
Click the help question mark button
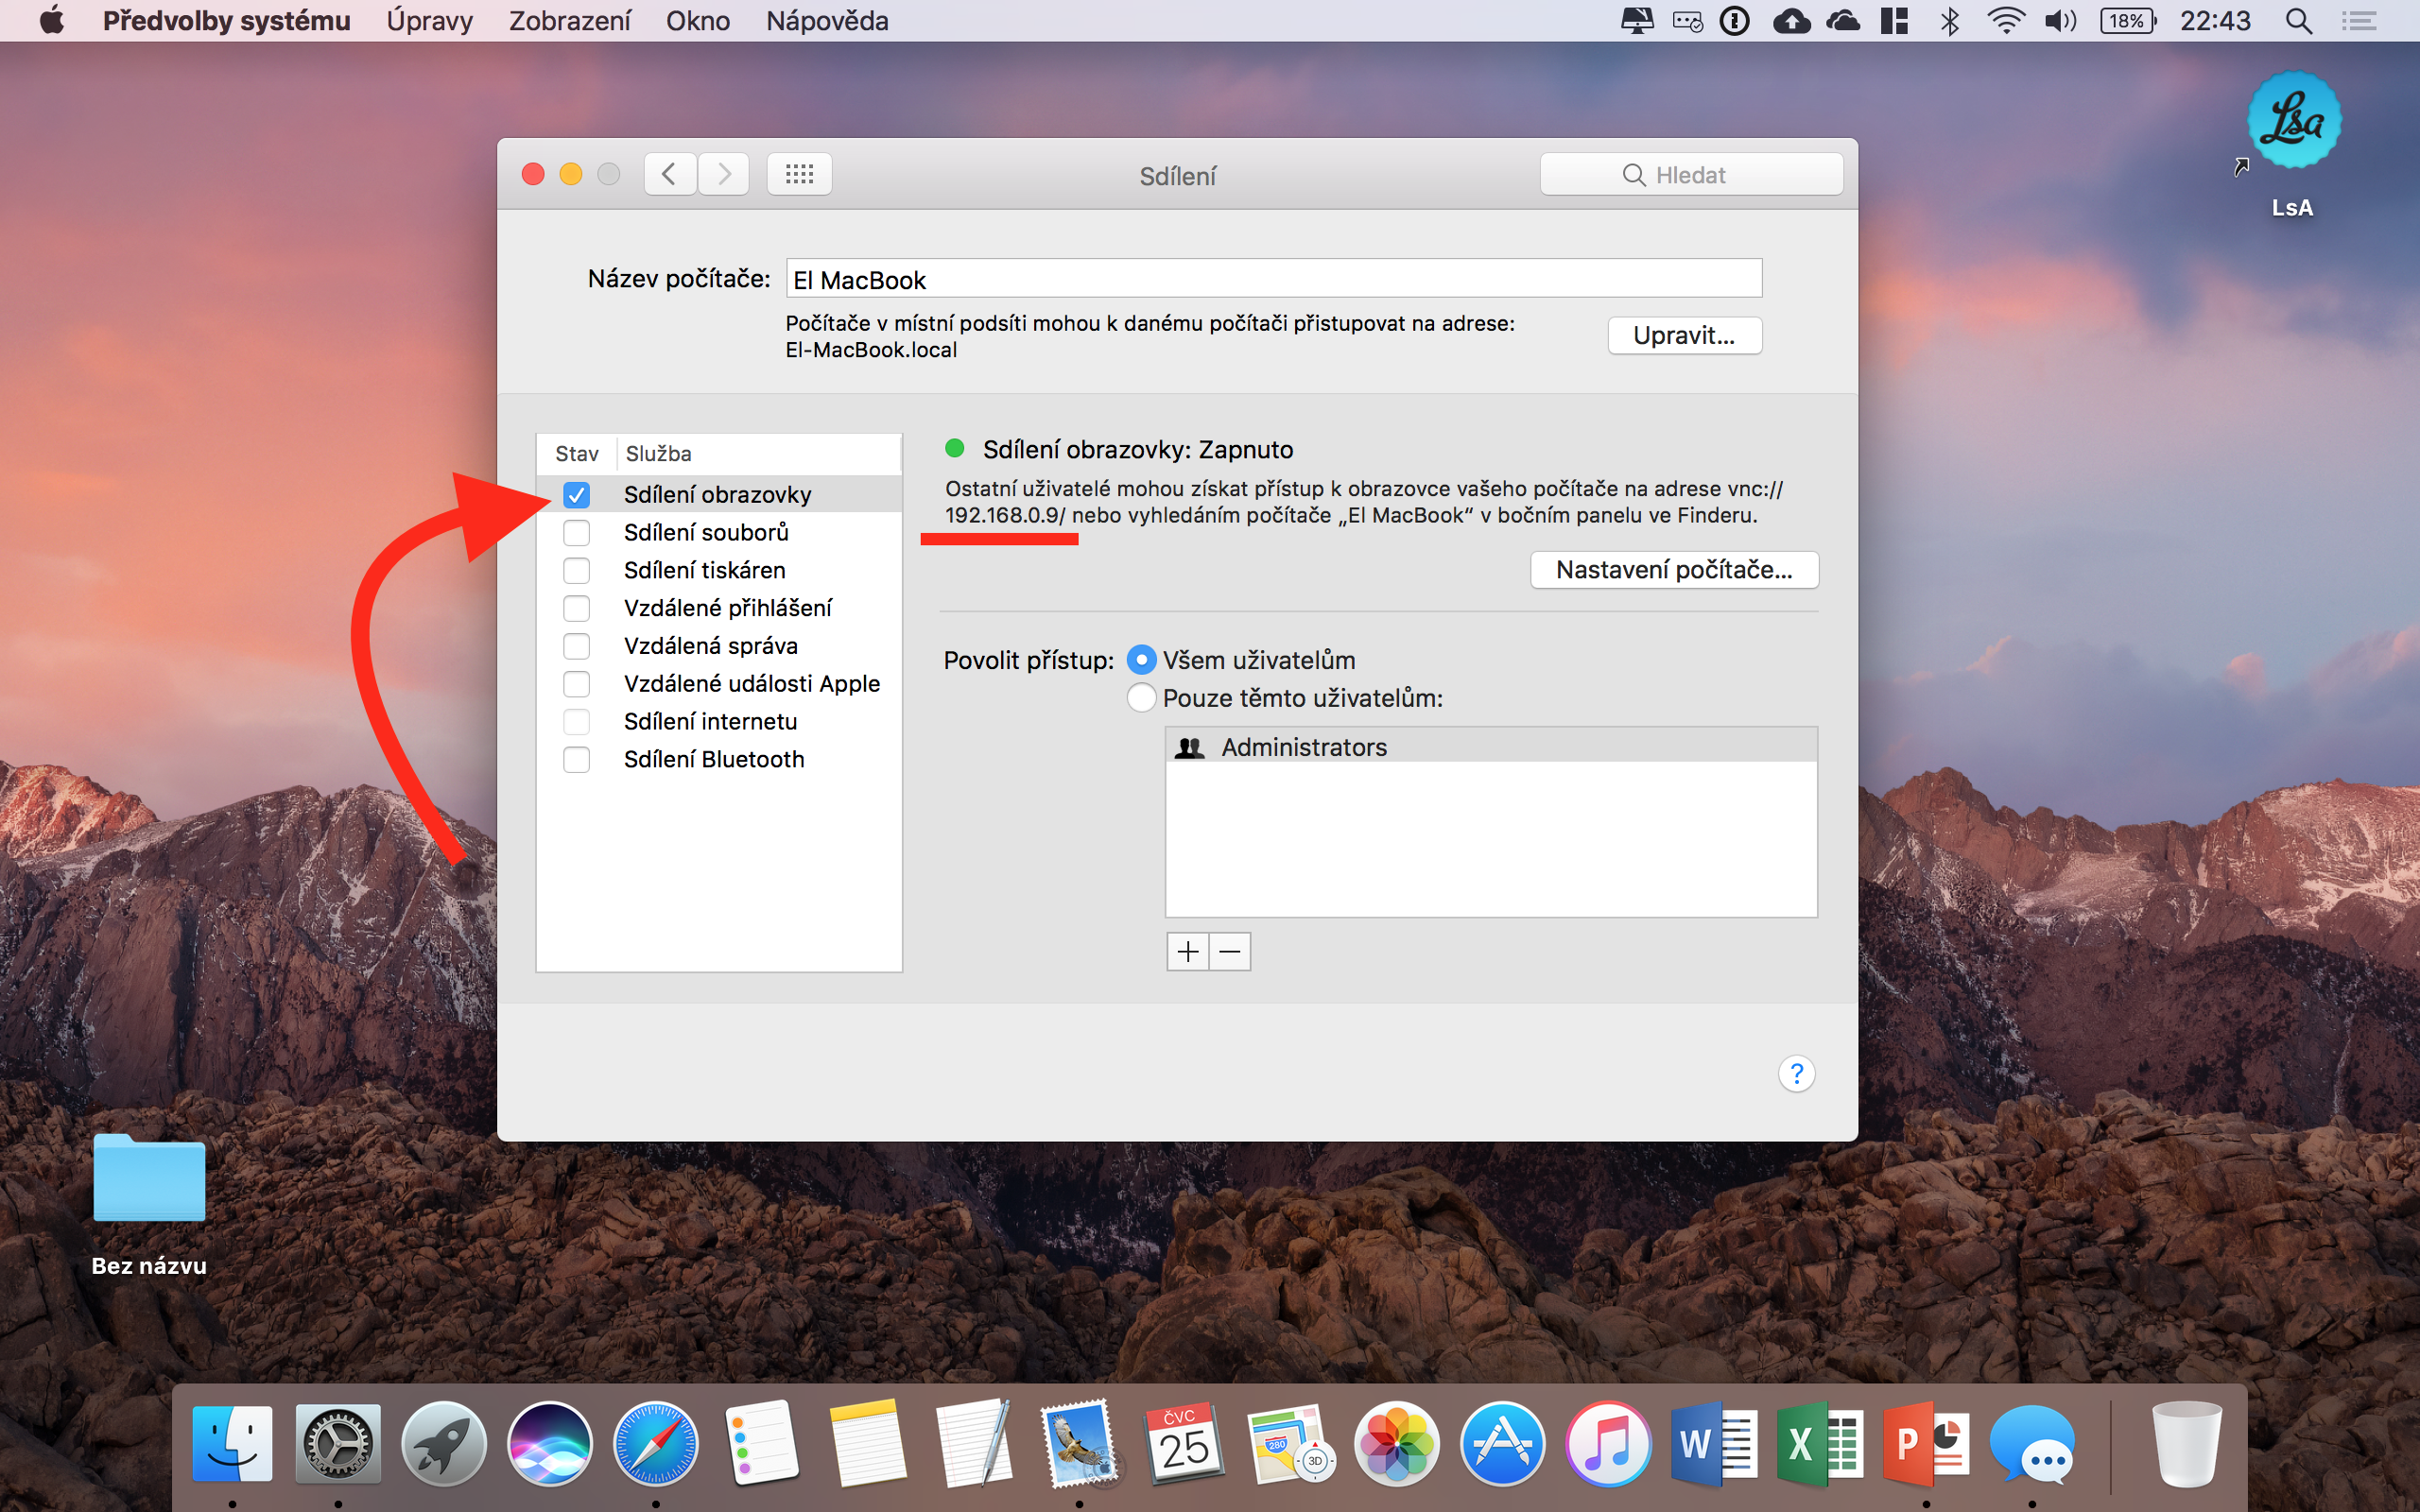pyautogui.click(x=1796, y=1073)
